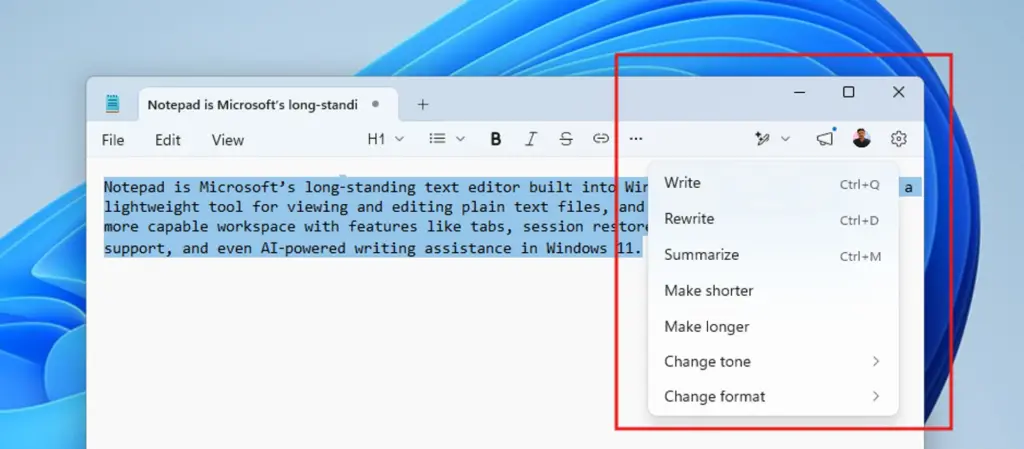This screenshot has height=449, width=1024.
Task: Choose Write from the AI menu
Action: point(773,183)
